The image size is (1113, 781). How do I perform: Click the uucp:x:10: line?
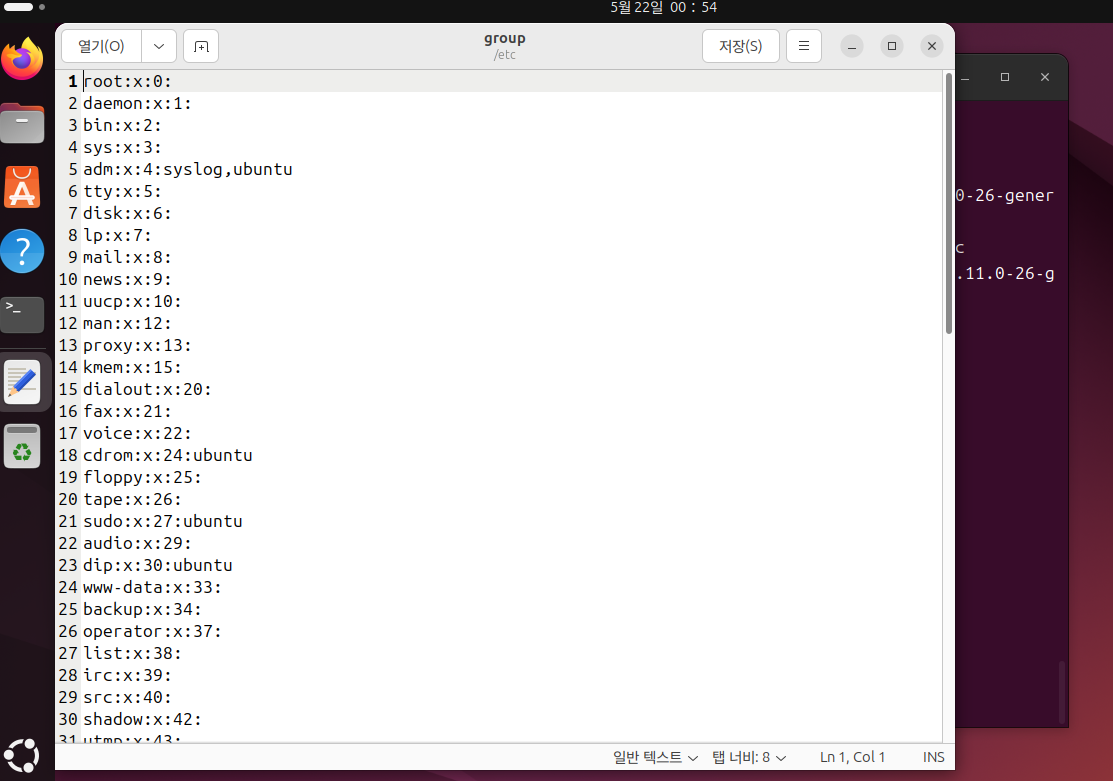pos(132,302)
